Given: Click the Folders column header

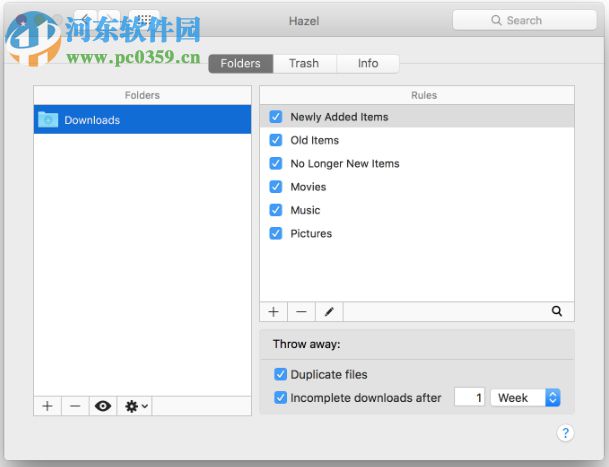Looking at the screenshot, I should click(x=142, y=95).
